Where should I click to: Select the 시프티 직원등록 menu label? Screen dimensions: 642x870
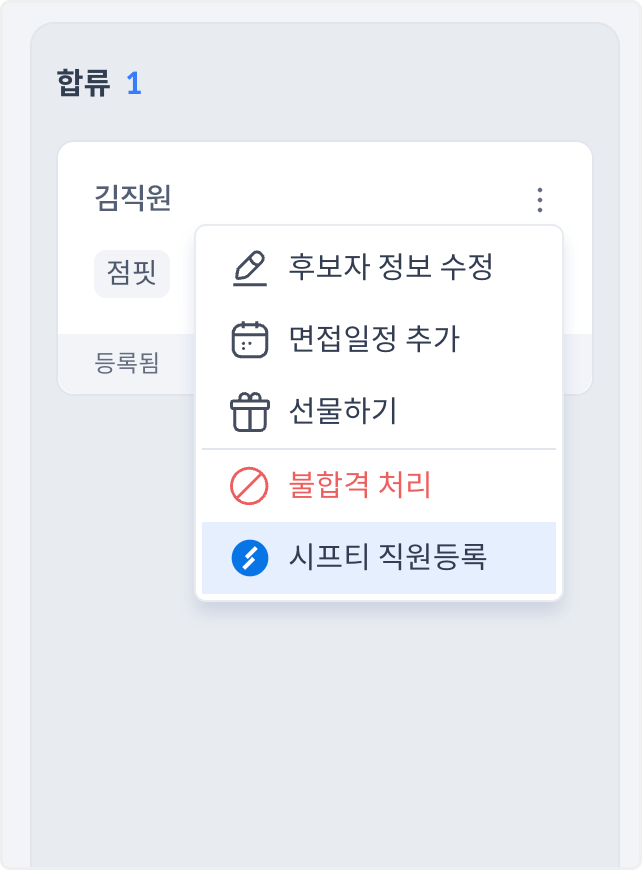[388, 558]
